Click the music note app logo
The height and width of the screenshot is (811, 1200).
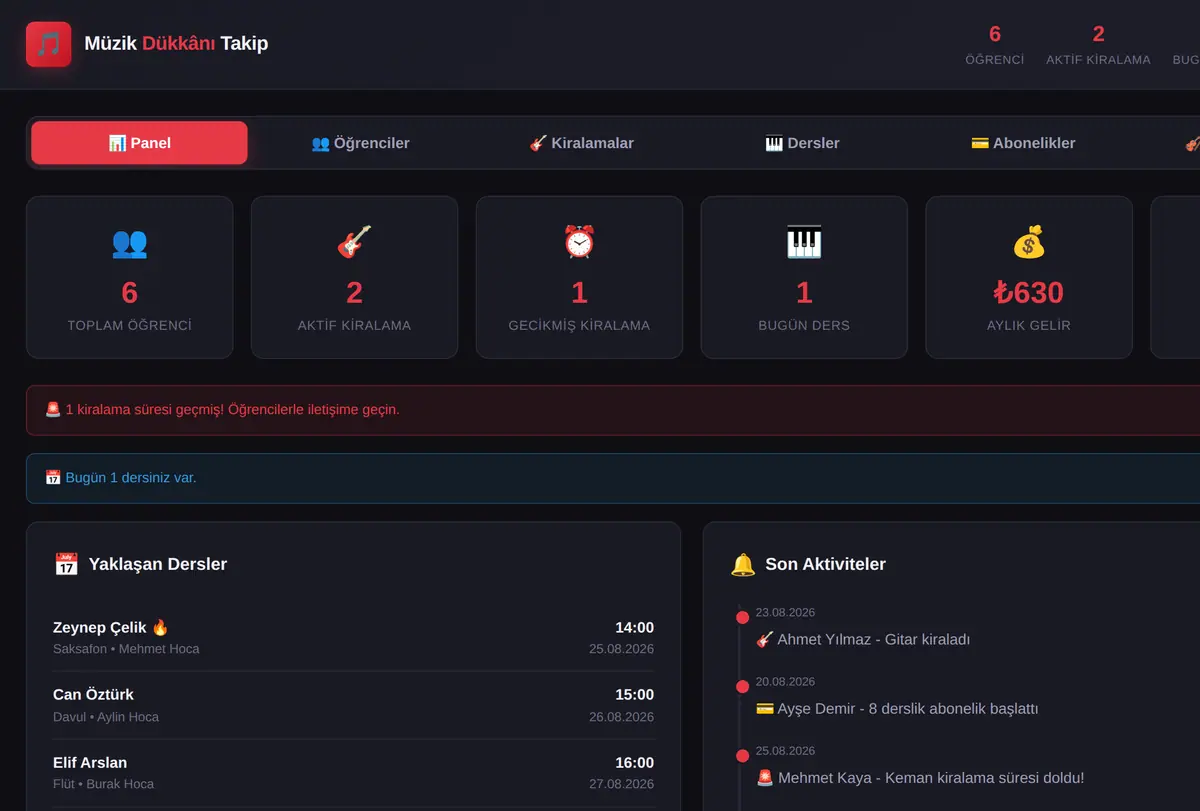coord(48,44)
